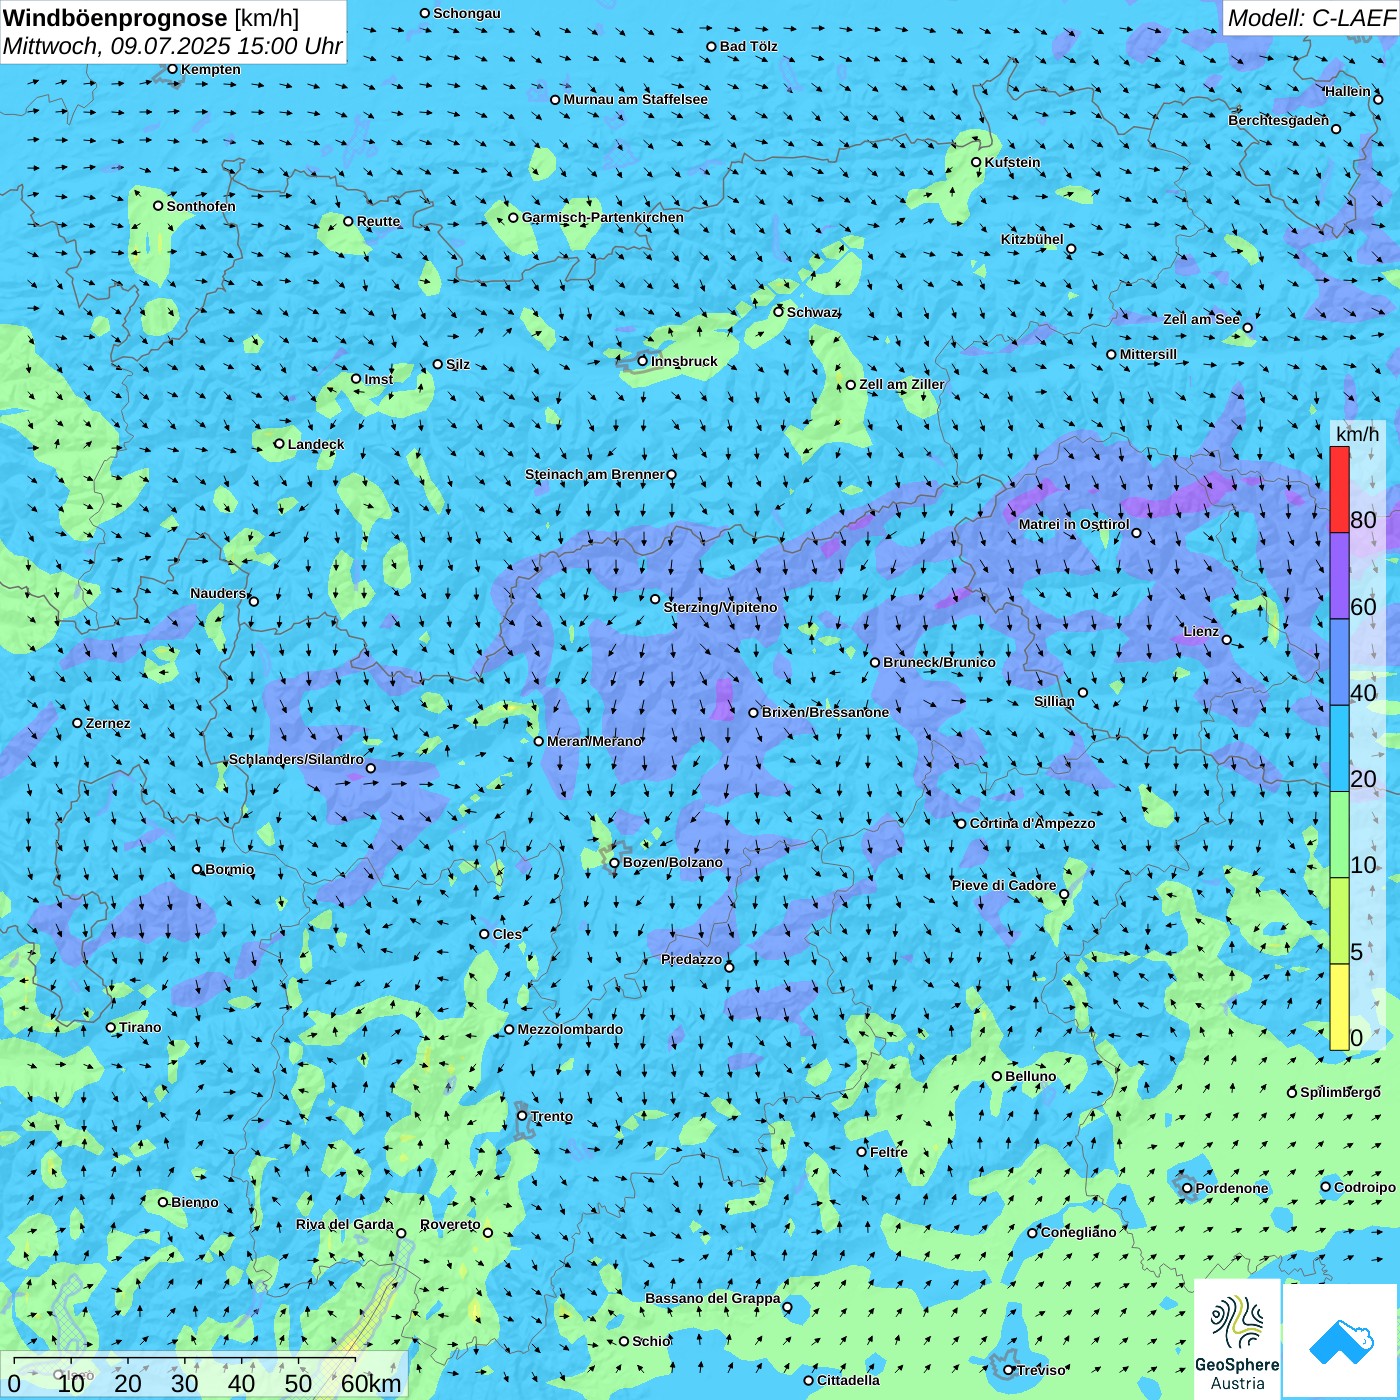The height and width of the screenshot is (1400, 1400).
Task: Click the 'Steinach am Brenner' label
Action: [594, 474]
